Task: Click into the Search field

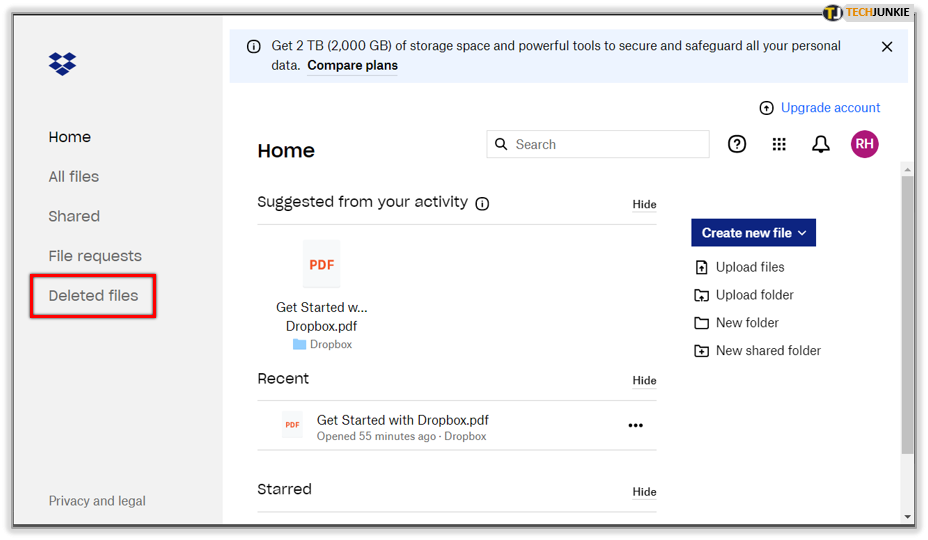Action: 598,144
